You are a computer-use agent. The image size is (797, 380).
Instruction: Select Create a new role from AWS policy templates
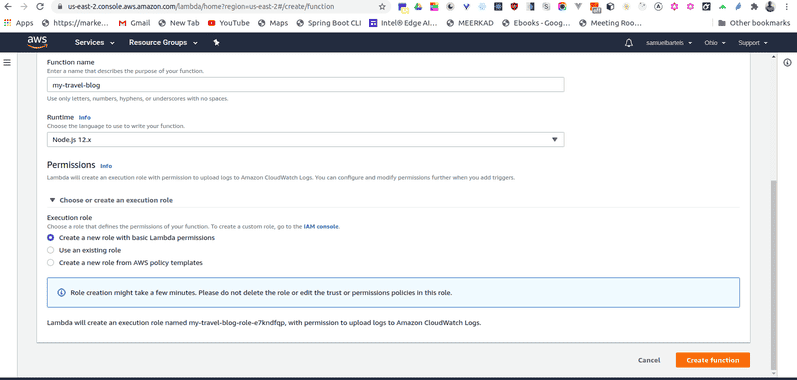50,263
